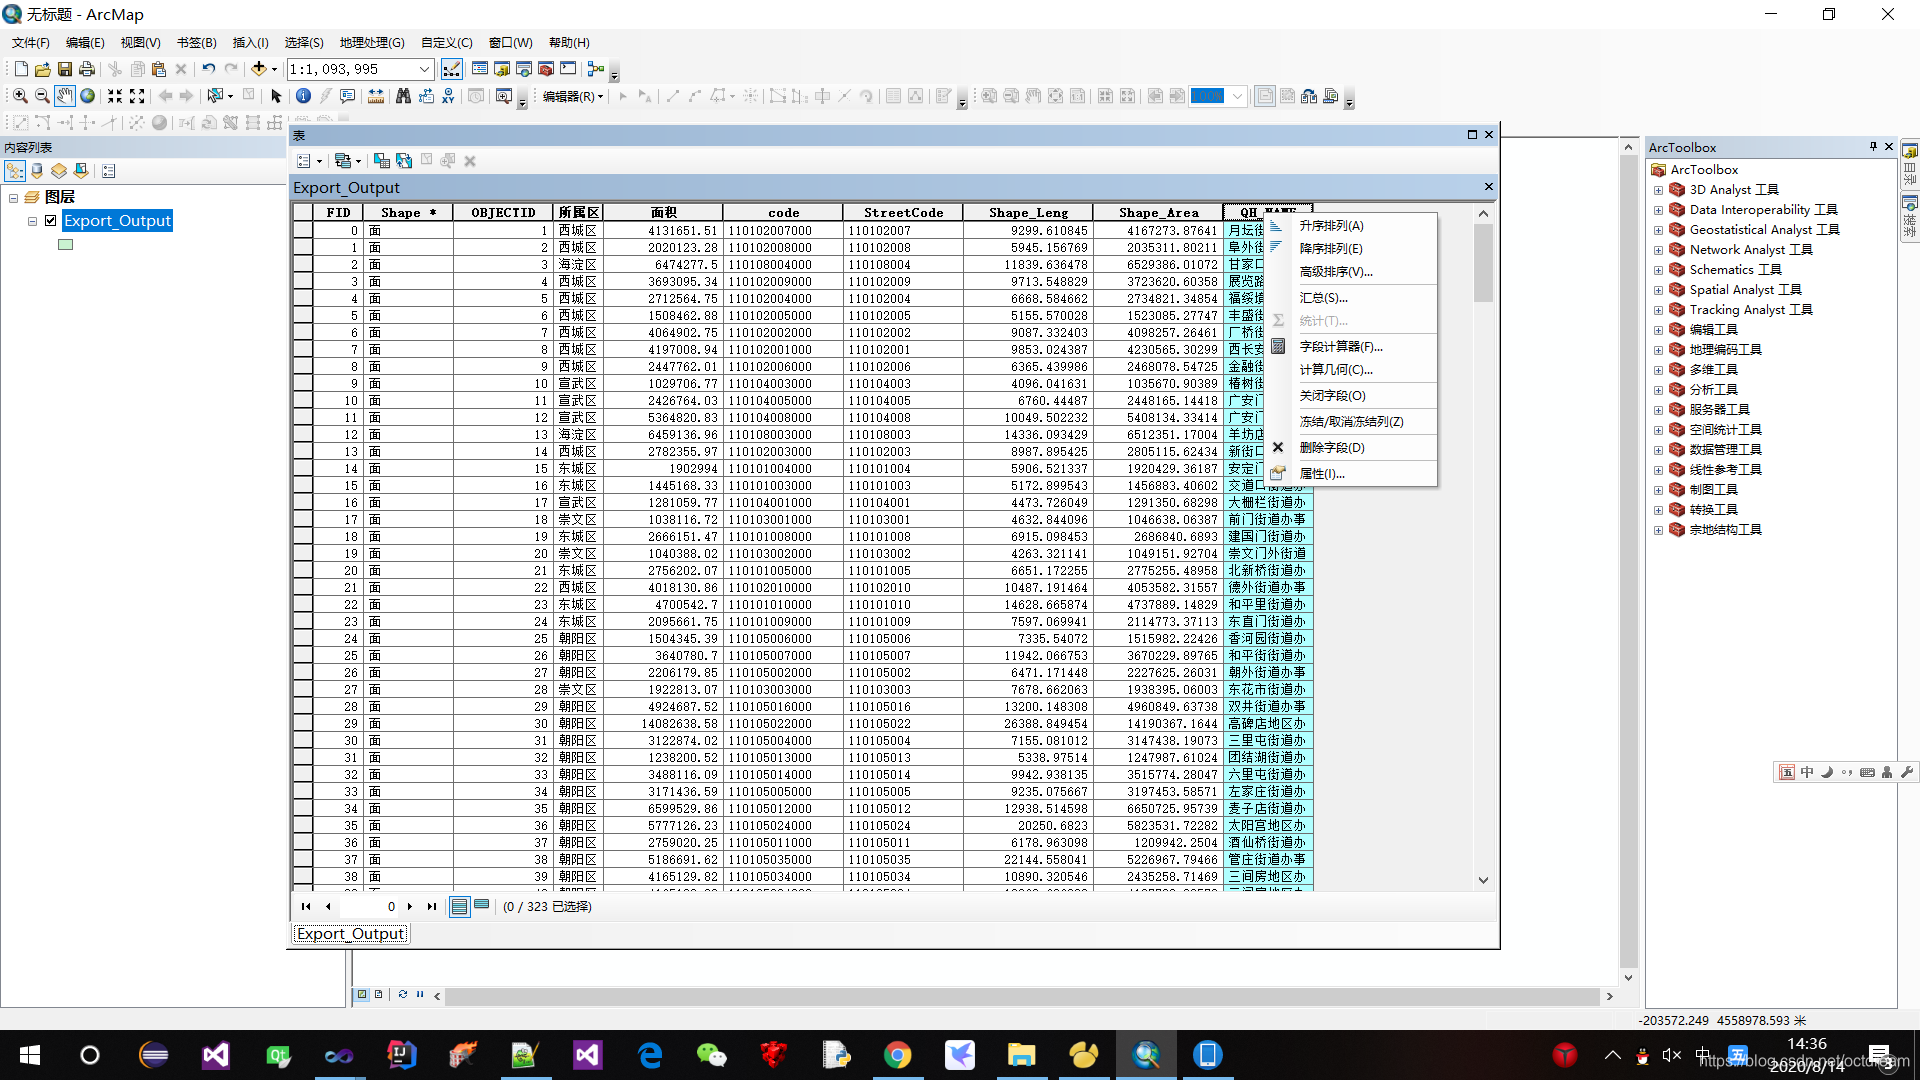This screenshot has width=1920, height=1080.
Task: Choose 字段计算器(F) from context menu
Action: [x=1340, y=347]
